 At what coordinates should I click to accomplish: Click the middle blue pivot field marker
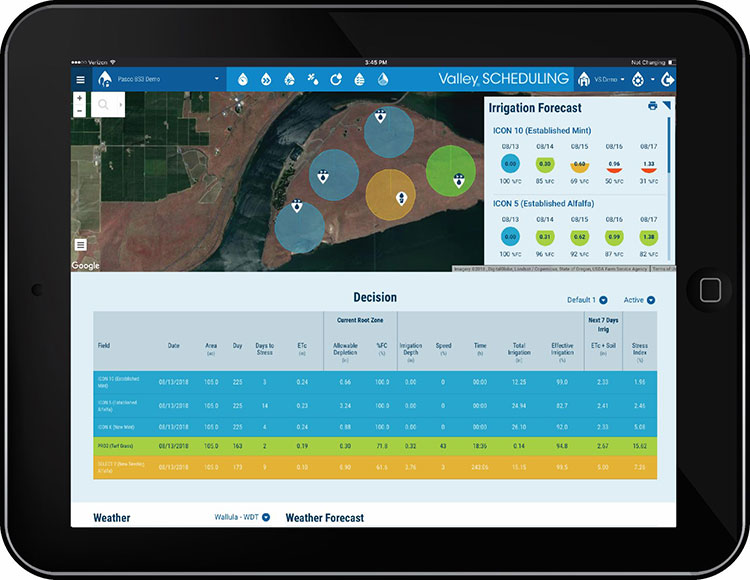(323, 176)
